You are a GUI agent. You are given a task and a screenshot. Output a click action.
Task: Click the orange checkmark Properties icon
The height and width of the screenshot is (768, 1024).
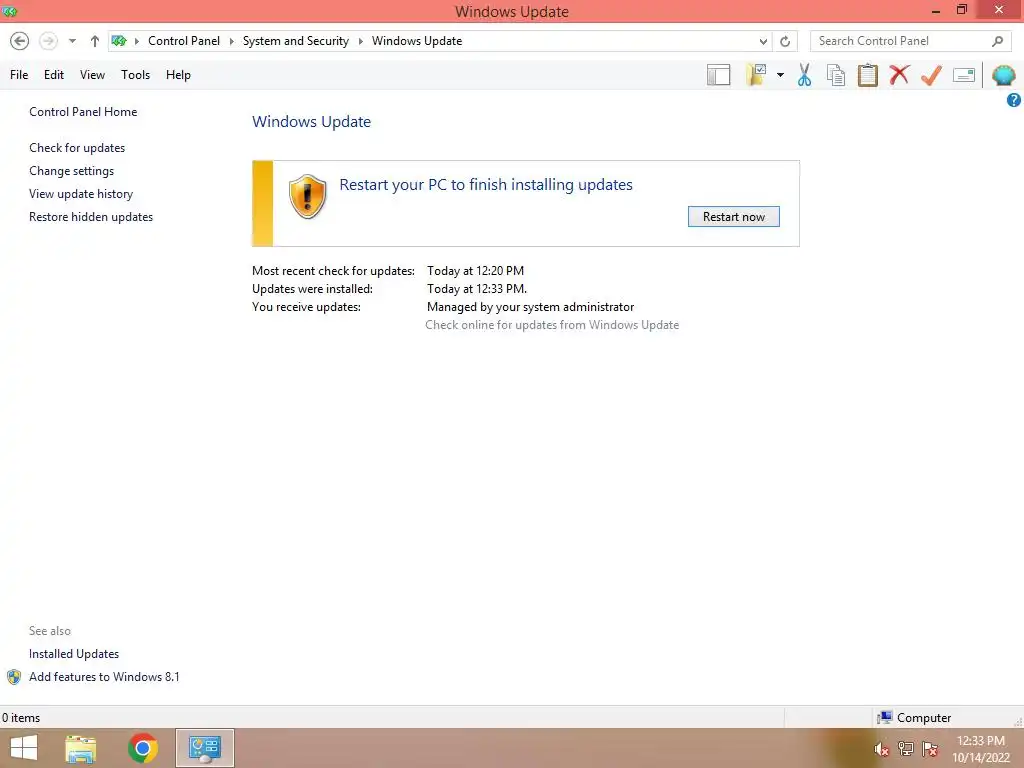931,75
